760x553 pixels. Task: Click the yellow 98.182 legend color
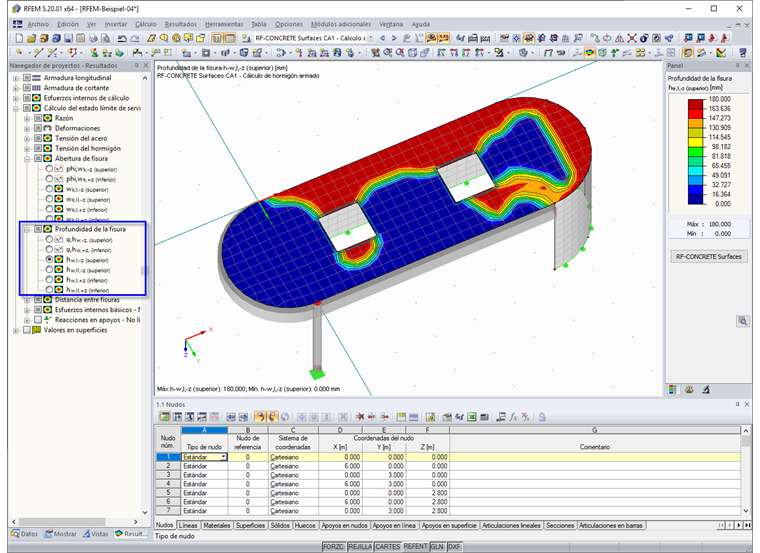(696, 142)
